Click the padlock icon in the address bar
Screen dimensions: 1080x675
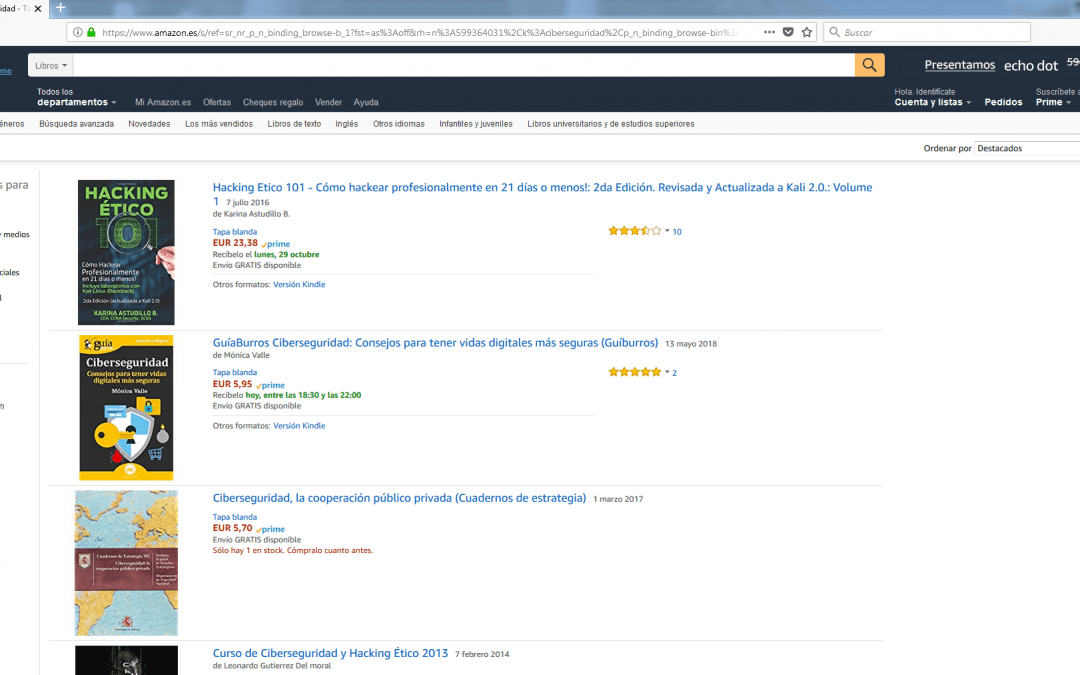point(91,32)
